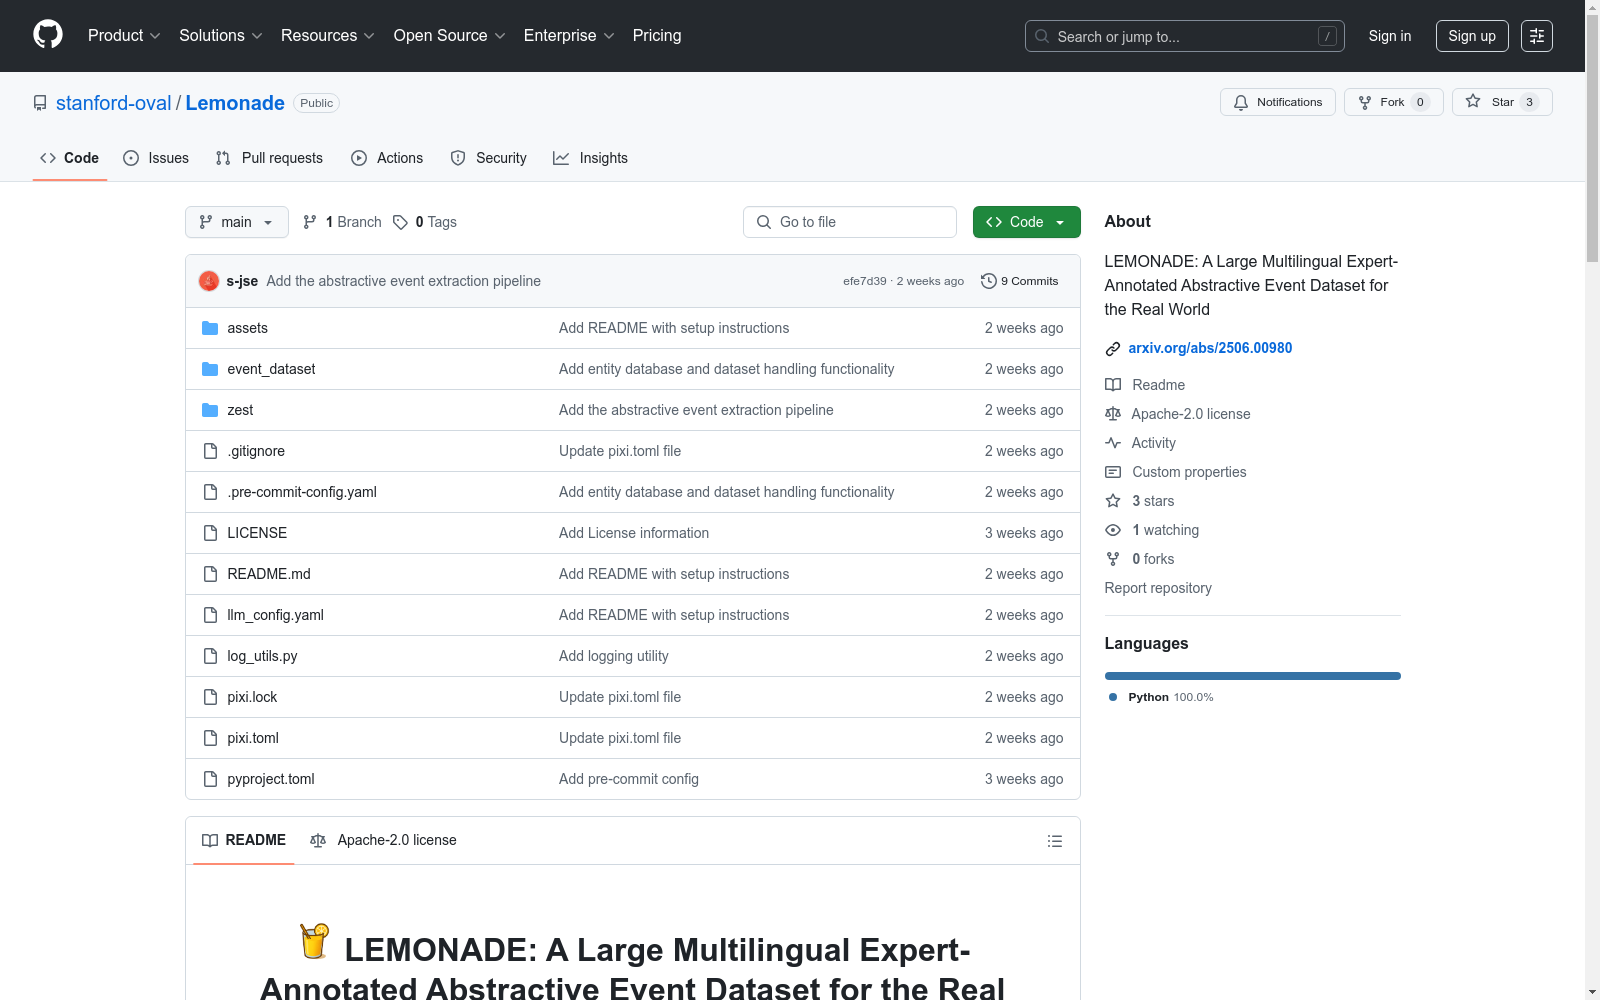This screenshot has height=1000, width=1600.
Task: Switch to the Pull requests tab
Action: pos(269,158)
